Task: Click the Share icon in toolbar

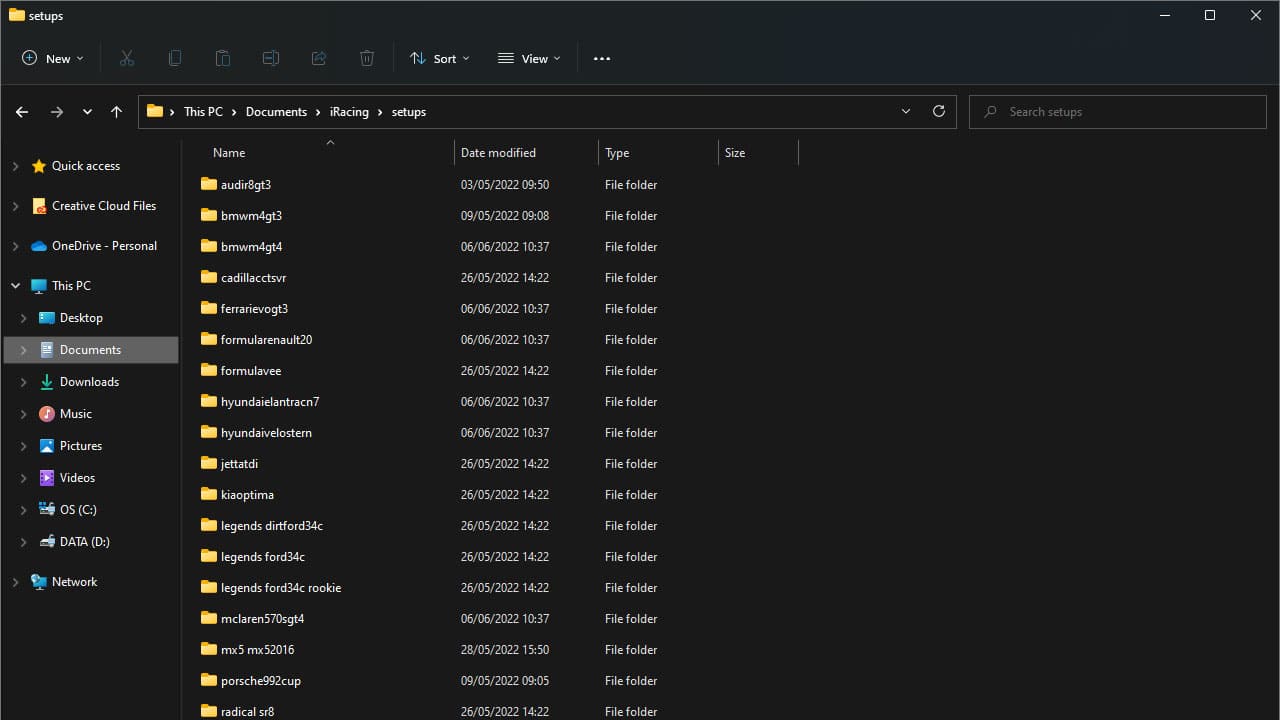Action: [x=319, y=58]
